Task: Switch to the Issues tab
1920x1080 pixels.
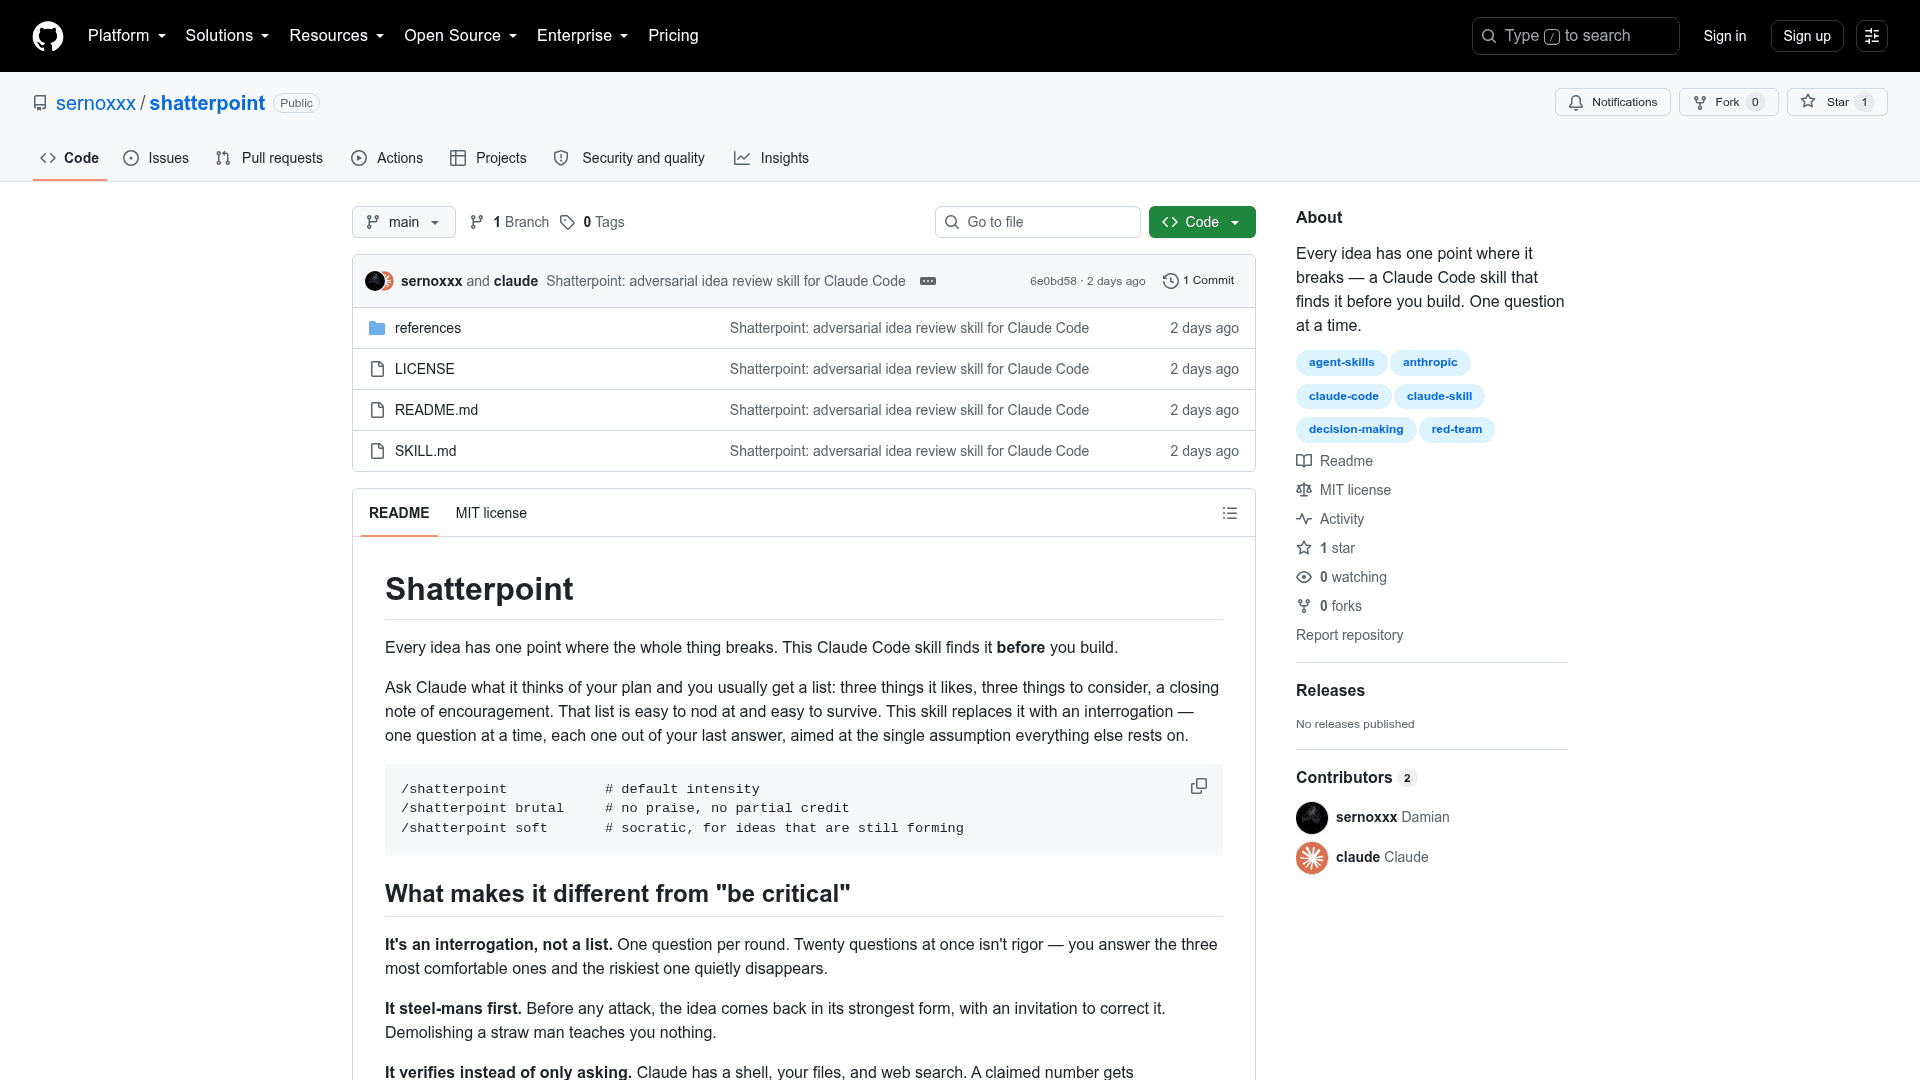Action: coord(156,158)
